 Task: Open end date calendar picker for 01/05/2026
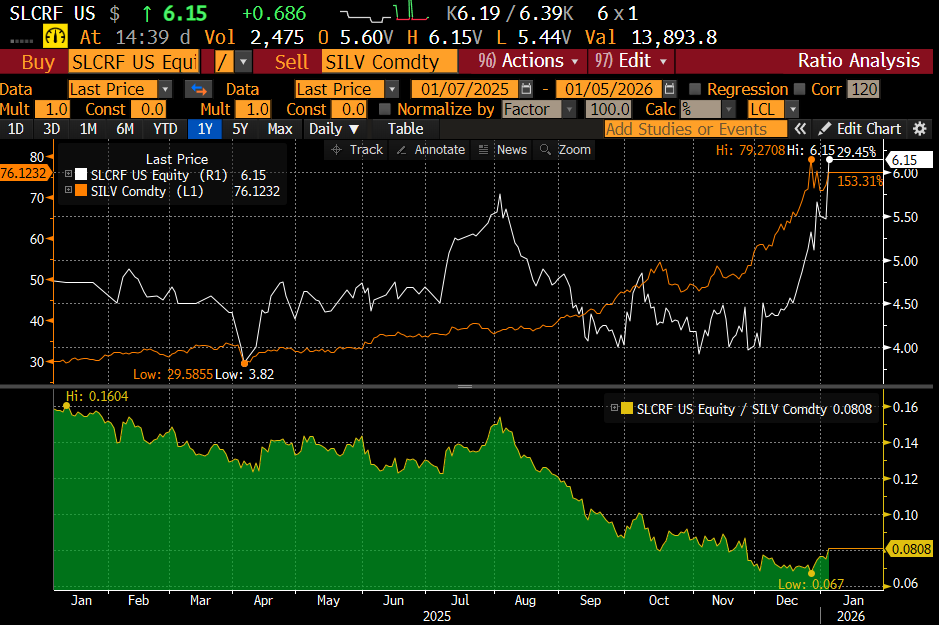670,89
